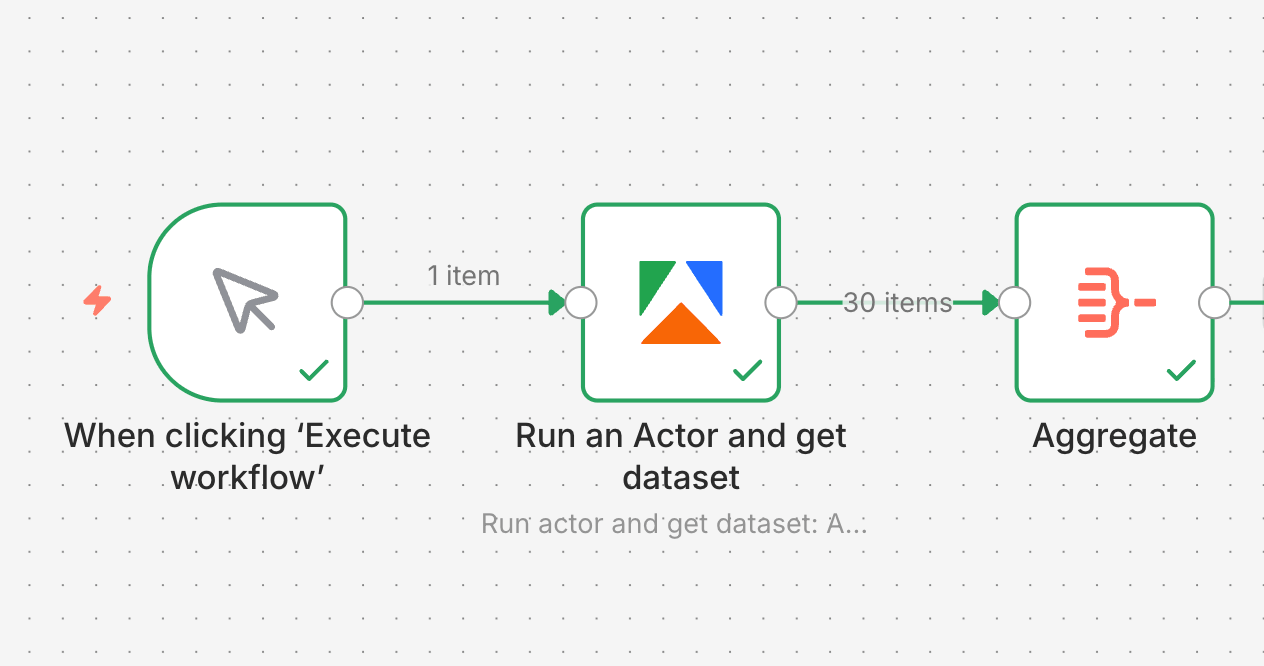This screenshot has height=666, width=1264.
Task: Select the Aggregate node by its title
Action: [1113, 436]
